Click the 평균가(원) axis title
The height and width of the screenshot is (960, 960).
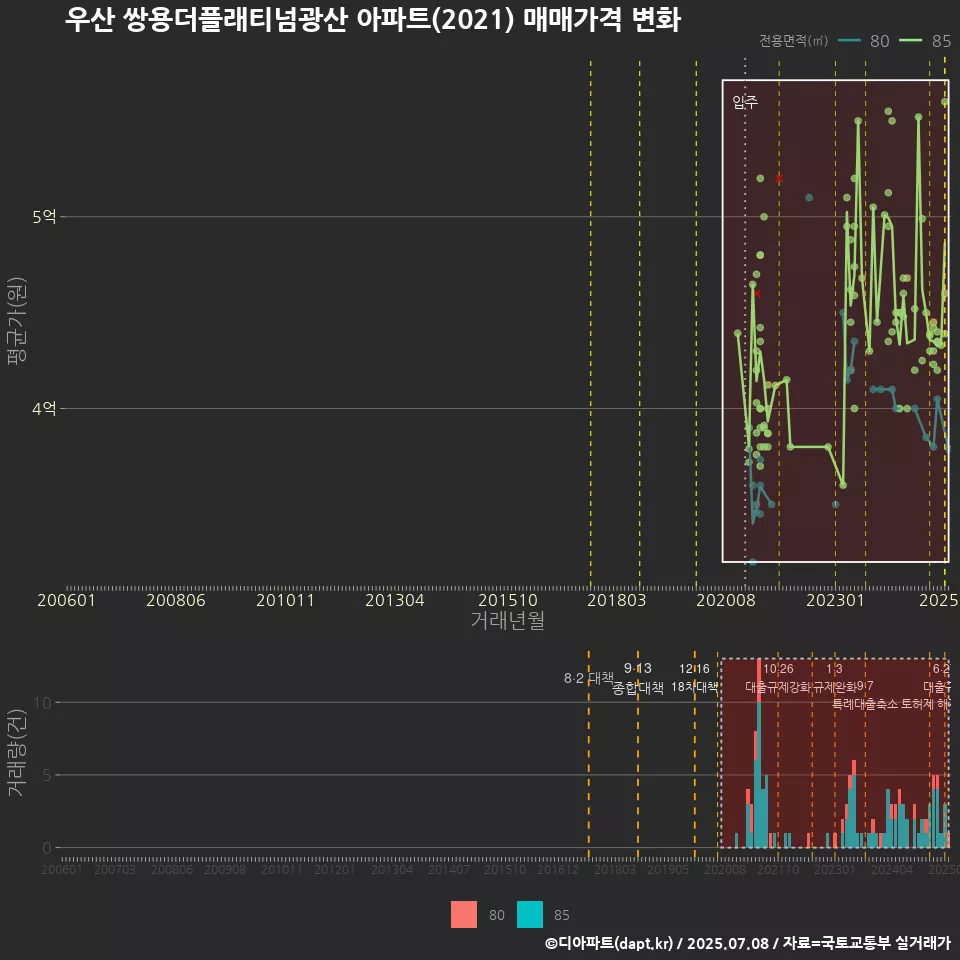(17, 321)
